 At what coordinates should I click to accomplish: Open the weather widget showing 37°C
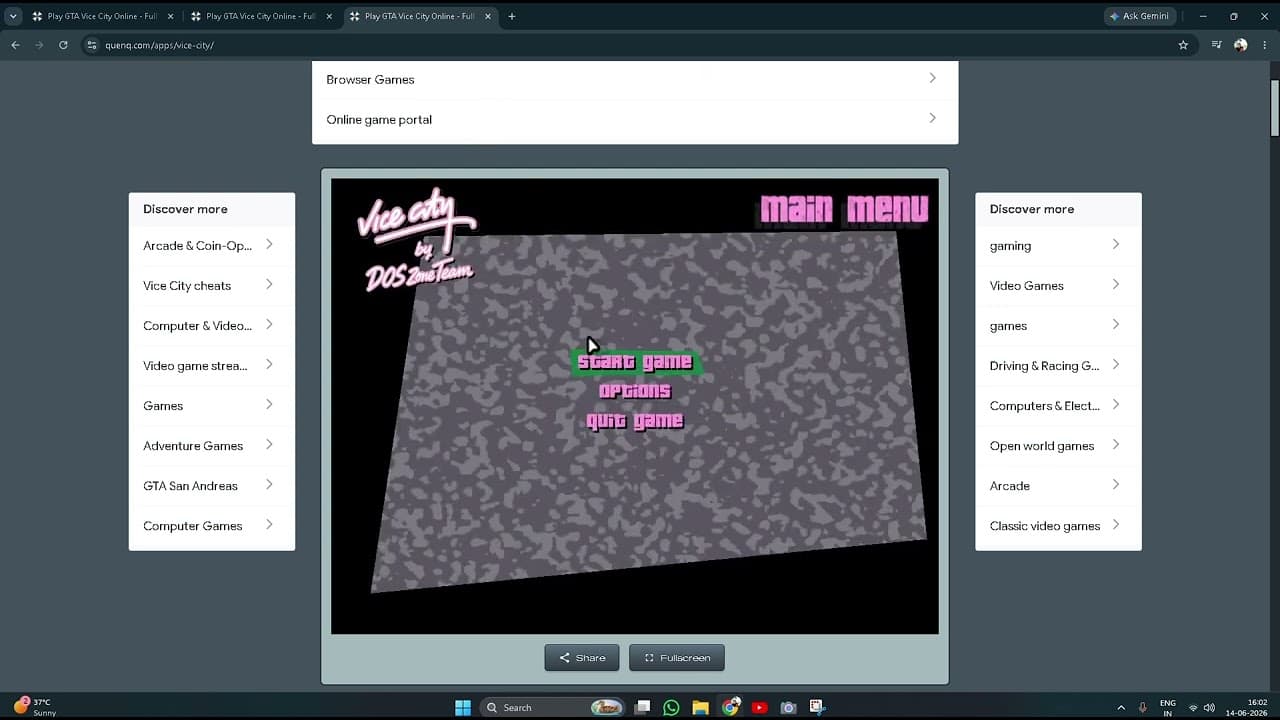[36, 707]
